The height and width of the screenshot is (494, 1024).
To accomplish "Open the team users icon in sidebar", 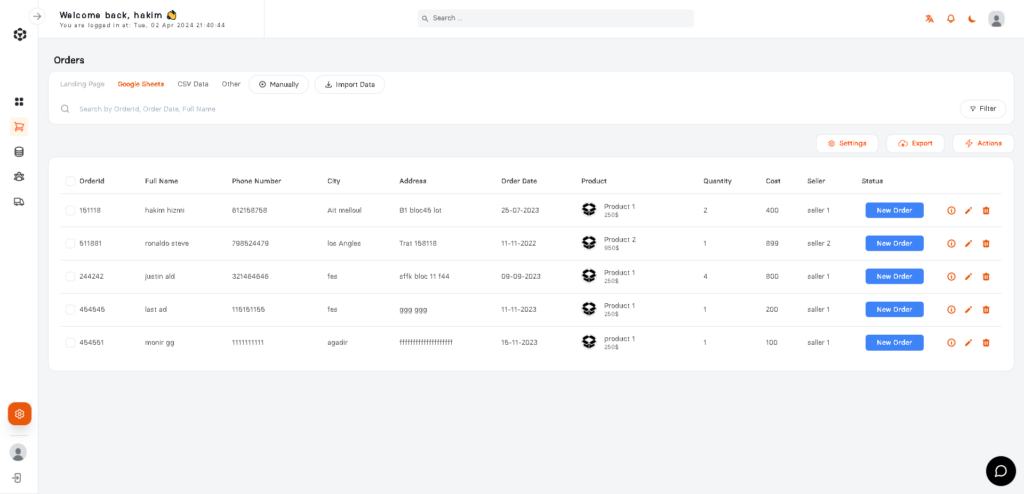I will [x=19, y=176].
